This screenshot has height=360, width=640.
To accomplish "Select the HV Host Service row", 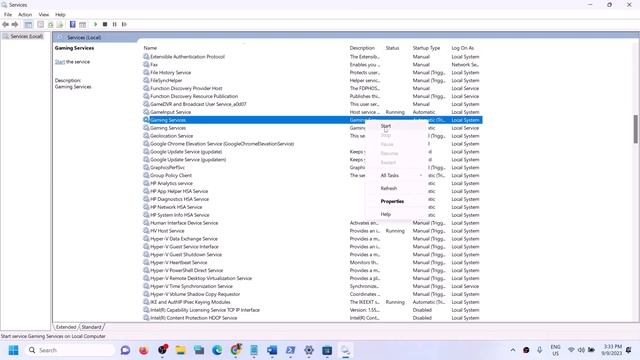I will click(312, 231).
